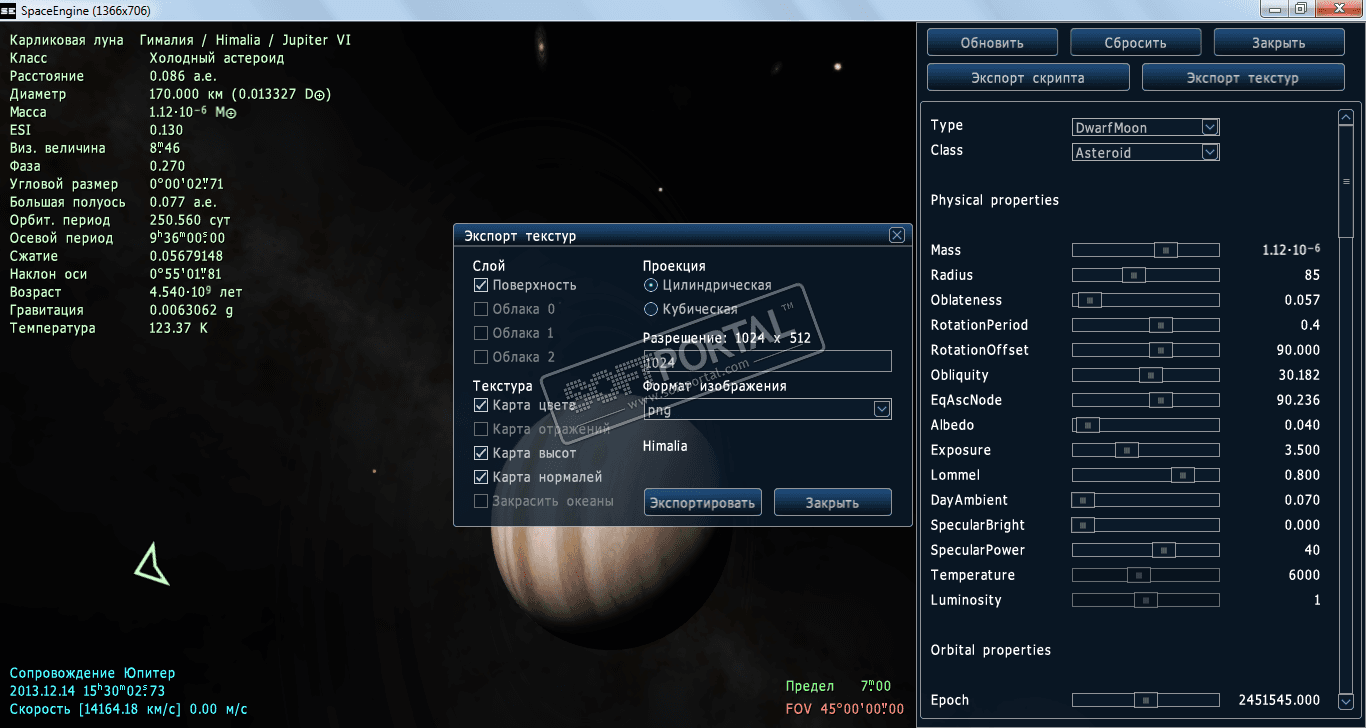Open the Type DwarfMoon dropdown
1366x728 pixels.
tap(1210, 127)
